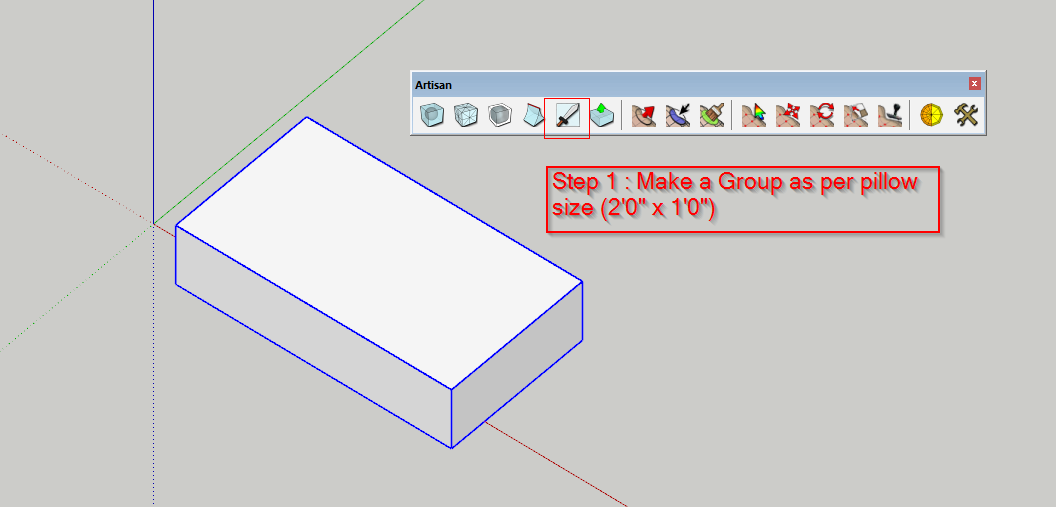Image resolution: width=1056 pixels, height=507 pixels.
Task: Select the box's long front side face
Action: [x=313, y=337]
